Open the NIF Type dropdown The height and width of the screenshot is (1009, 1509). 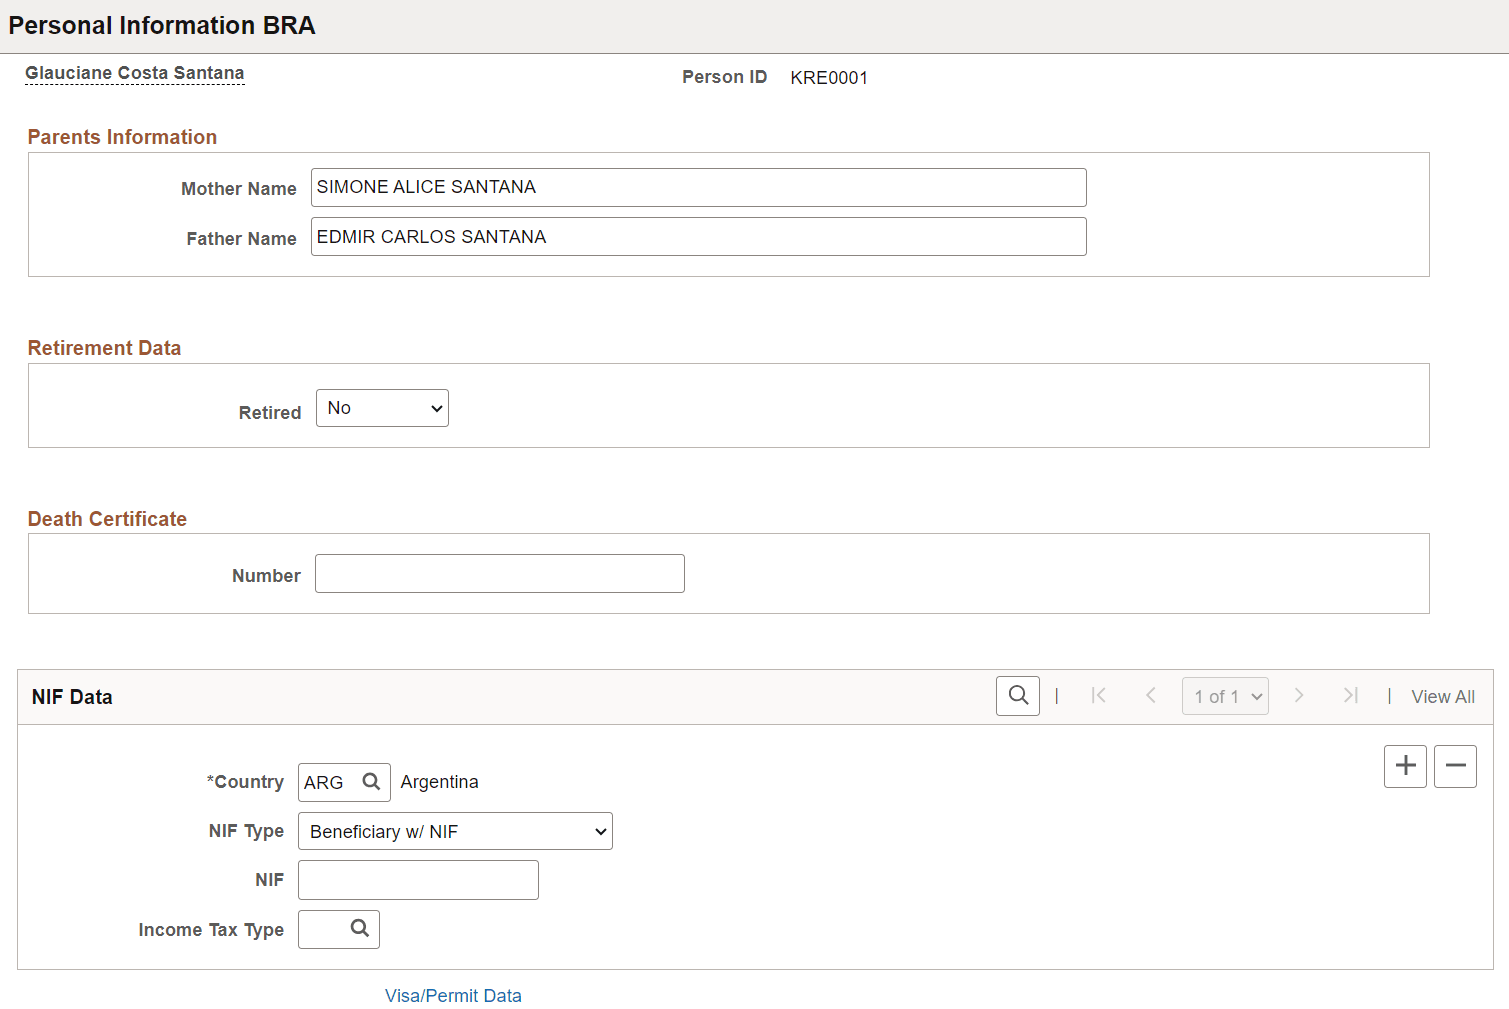454,831
